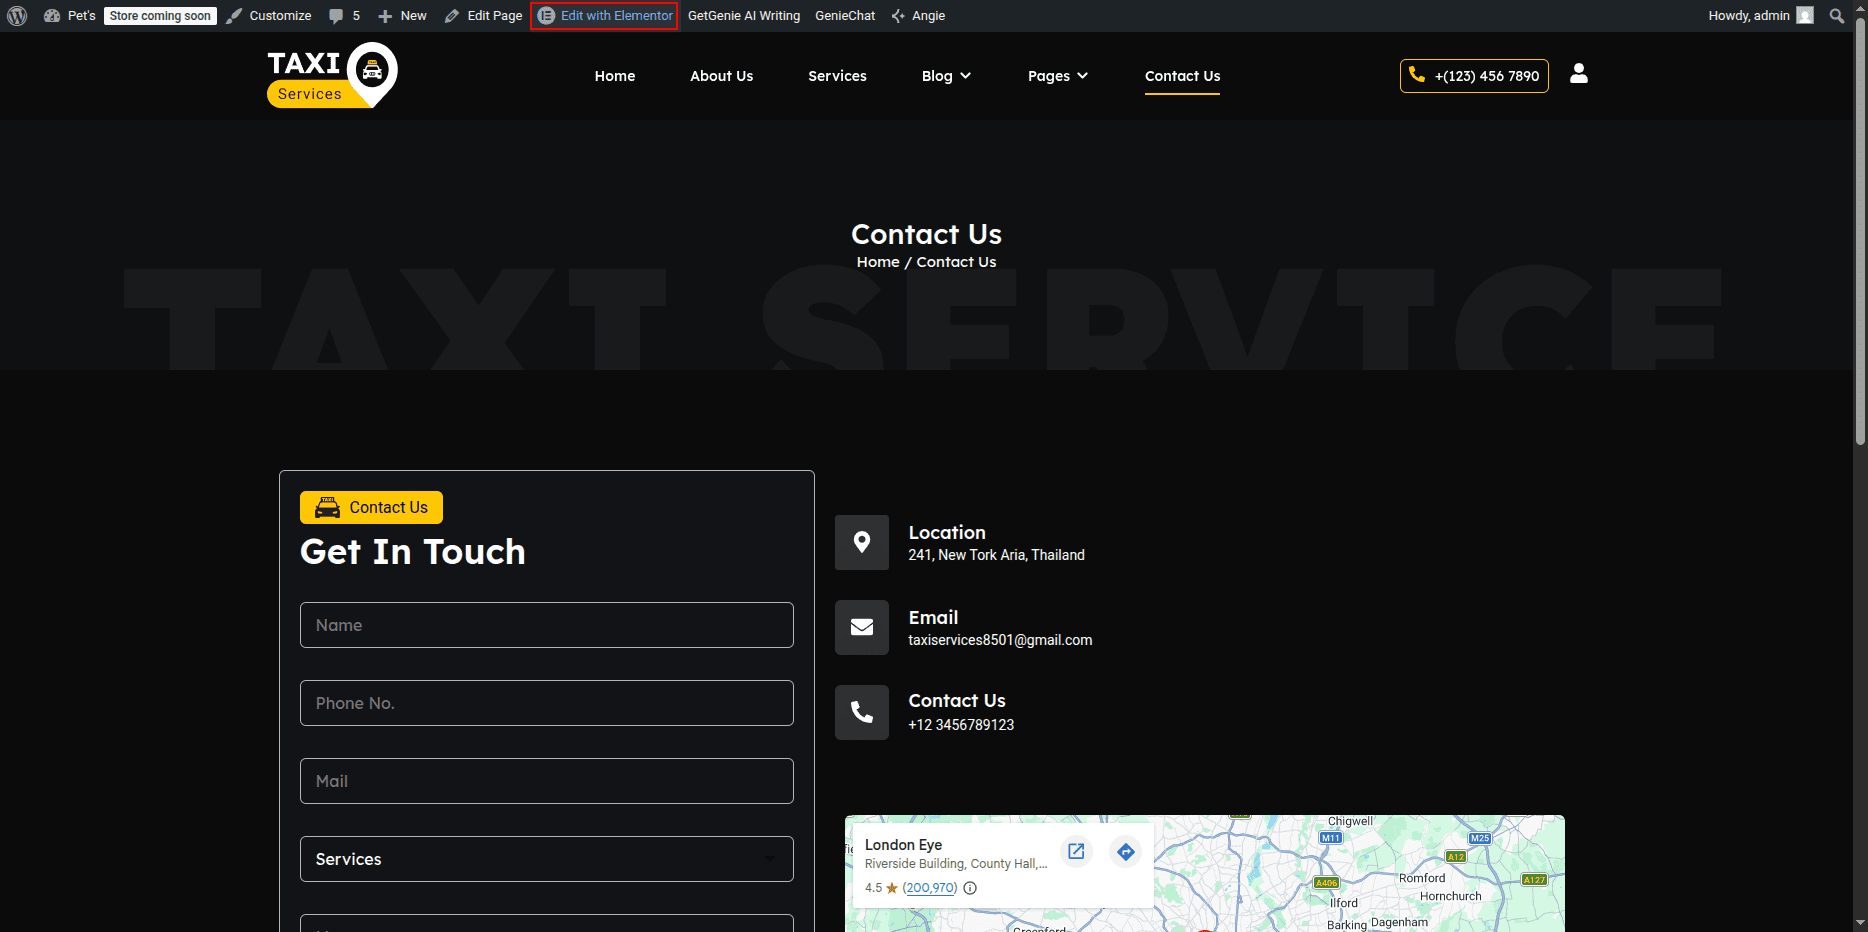Click the Store coming soon badge
Screen dimensions: 1868x932
pos(160,16)
